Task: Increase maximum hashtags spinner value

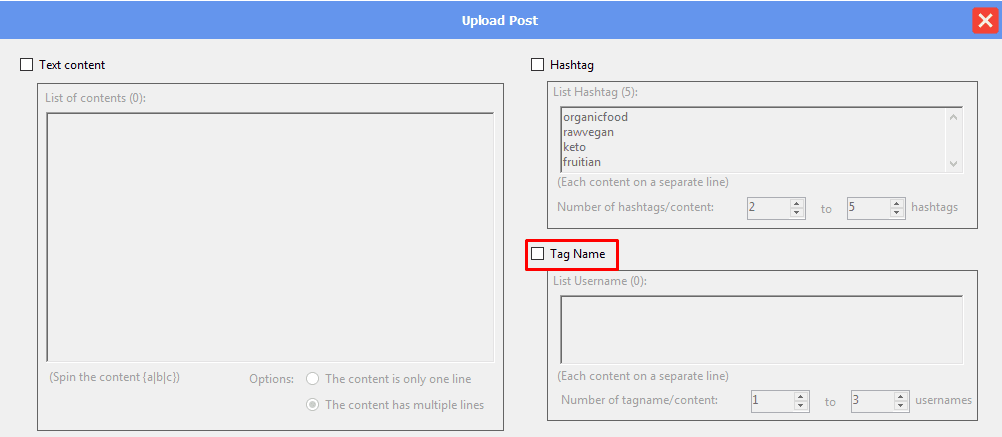Action: 897,203
